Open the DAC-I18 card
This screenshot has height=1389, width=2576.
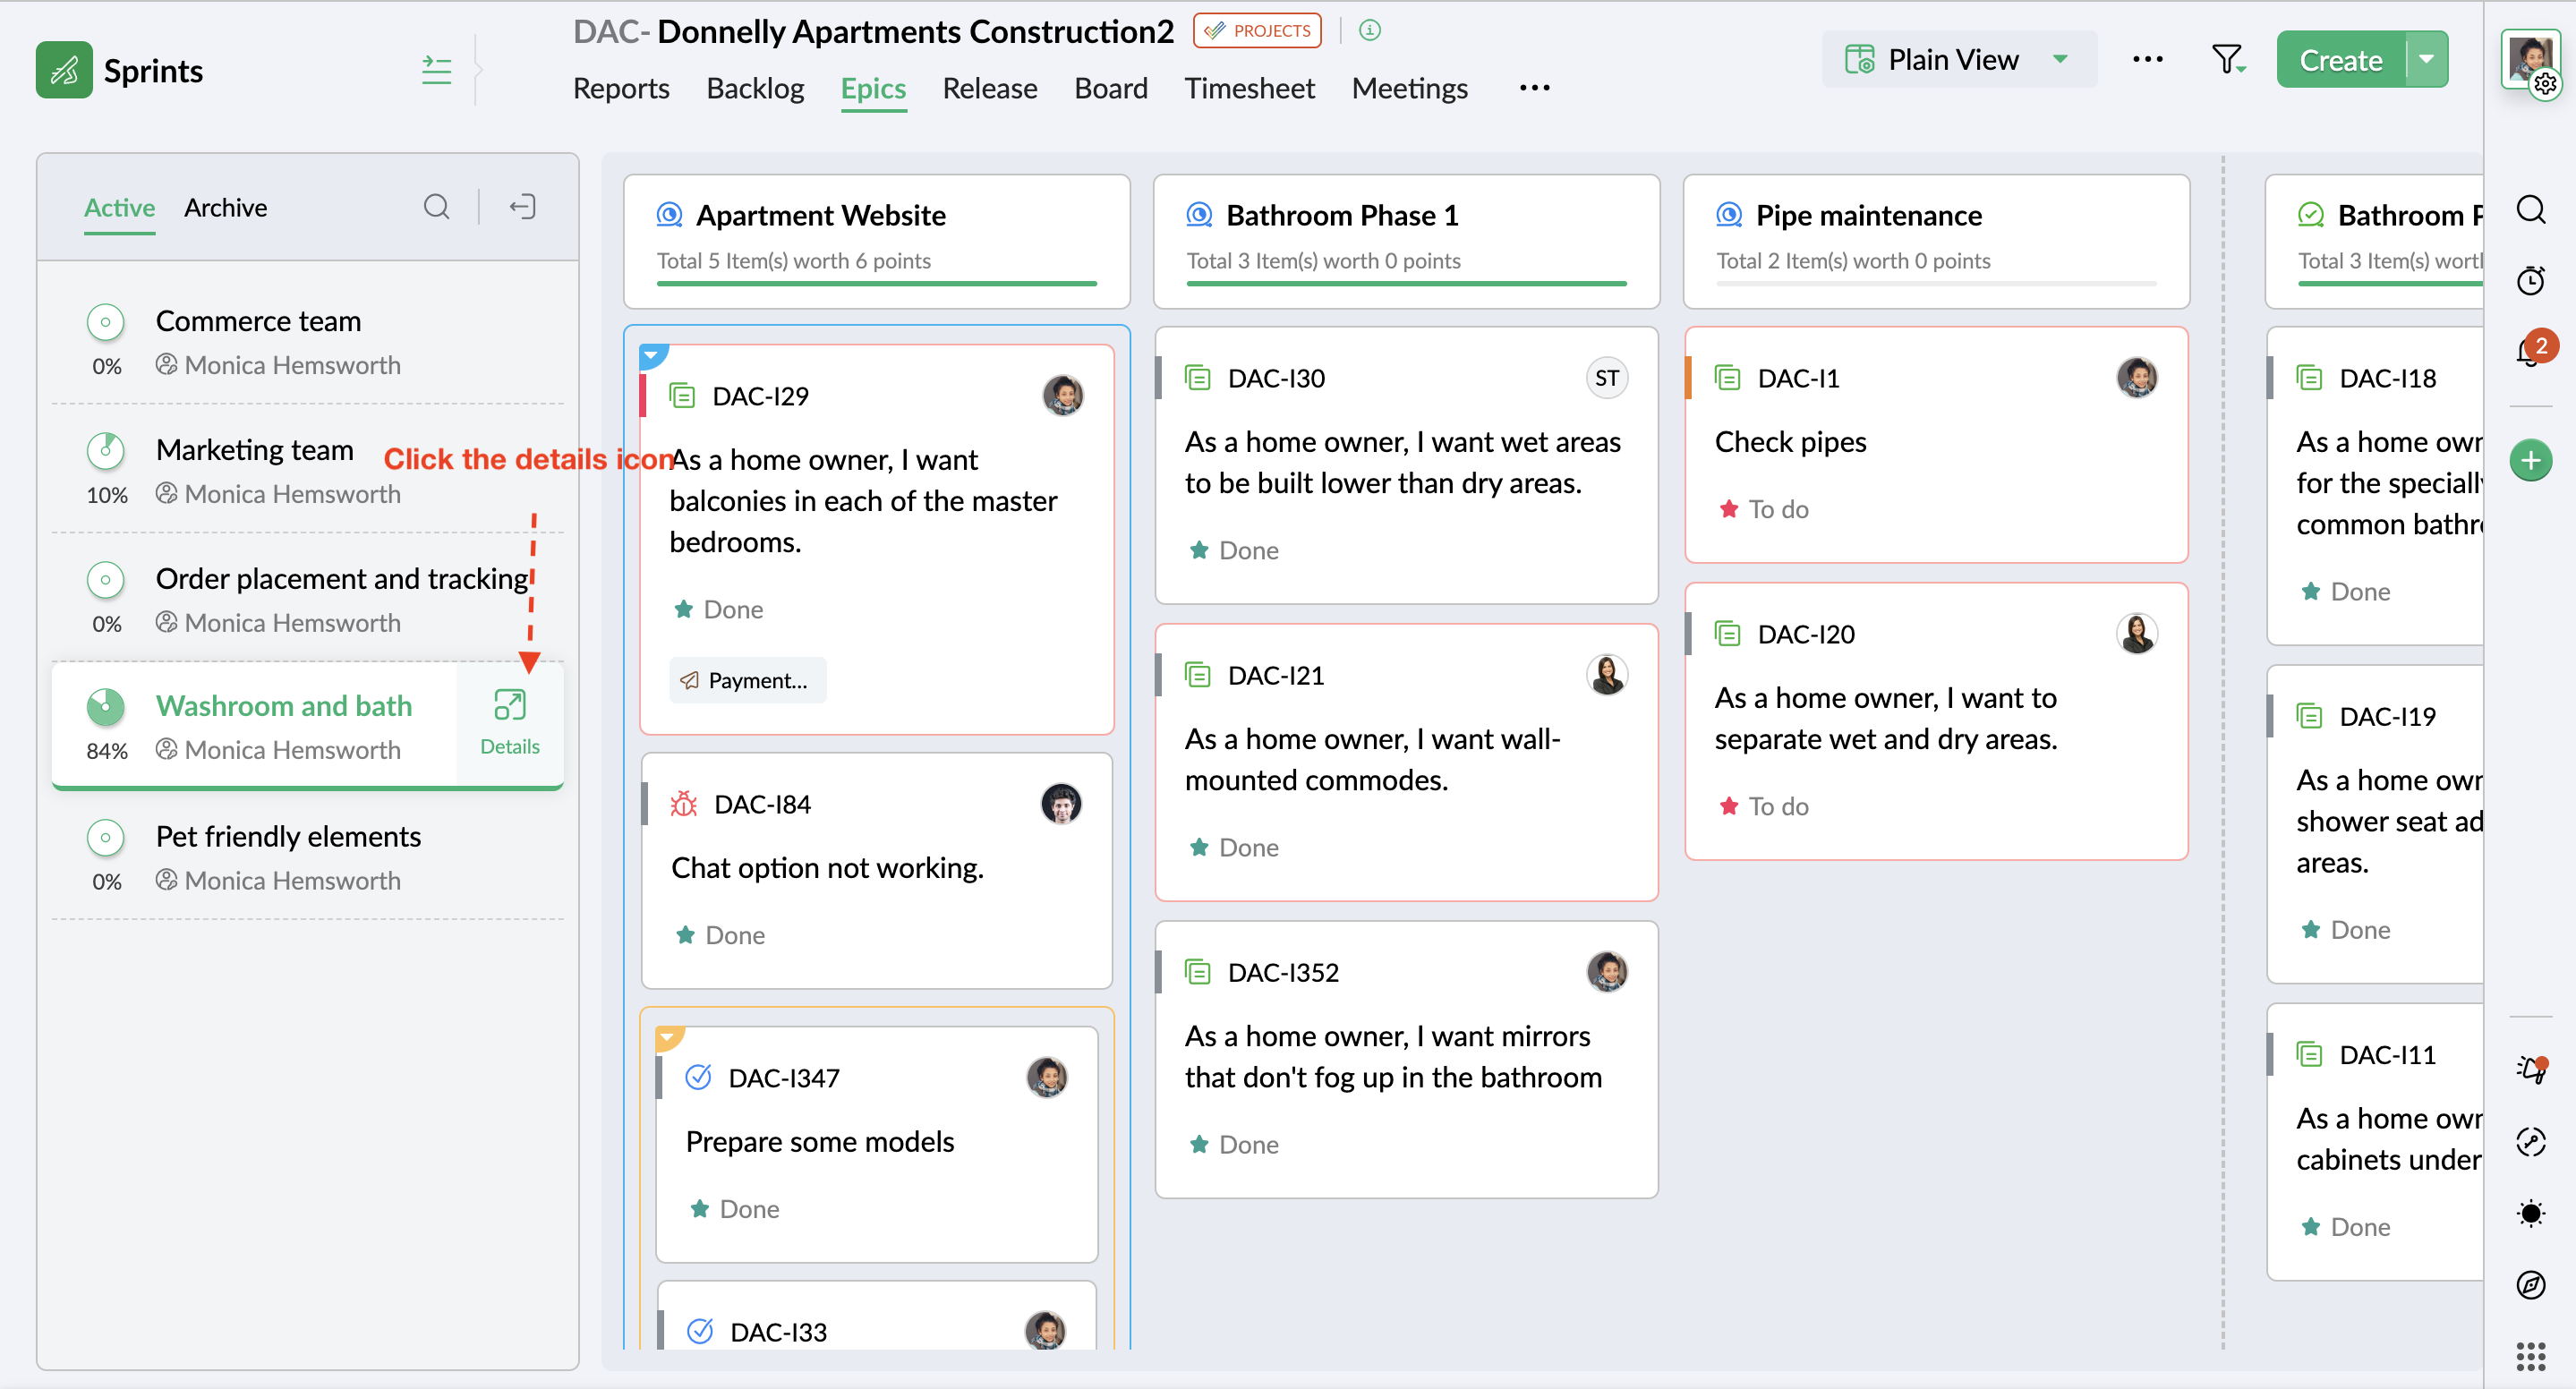click(2376, 486)
